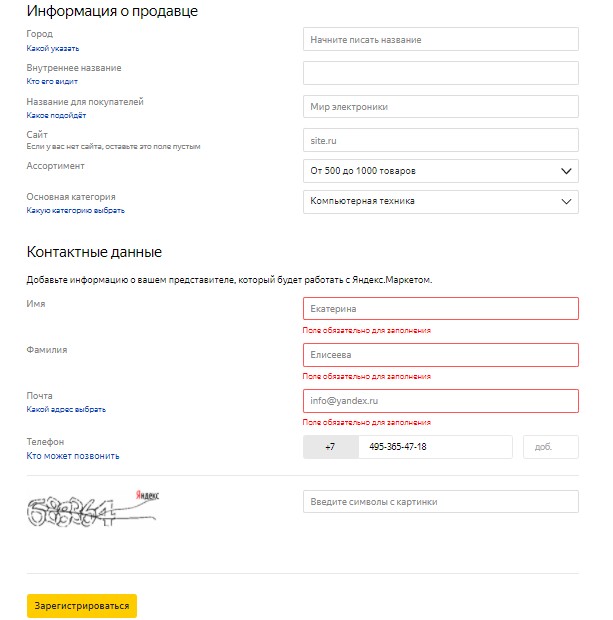Focus the Город input field
Screen dimensions: 613x620
pos(441,39)
